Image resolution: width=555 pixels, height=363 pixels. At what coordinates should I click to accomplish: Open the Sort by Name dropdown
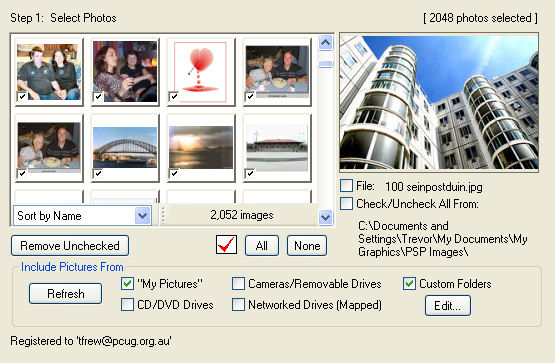pyautogui.click(x=143, y=215)
